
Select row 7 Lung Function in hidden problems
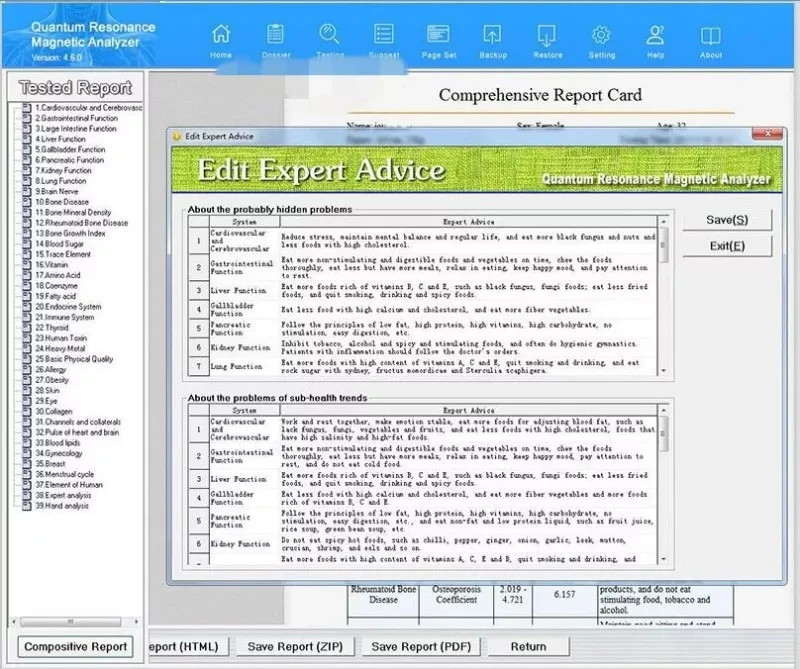198,366
